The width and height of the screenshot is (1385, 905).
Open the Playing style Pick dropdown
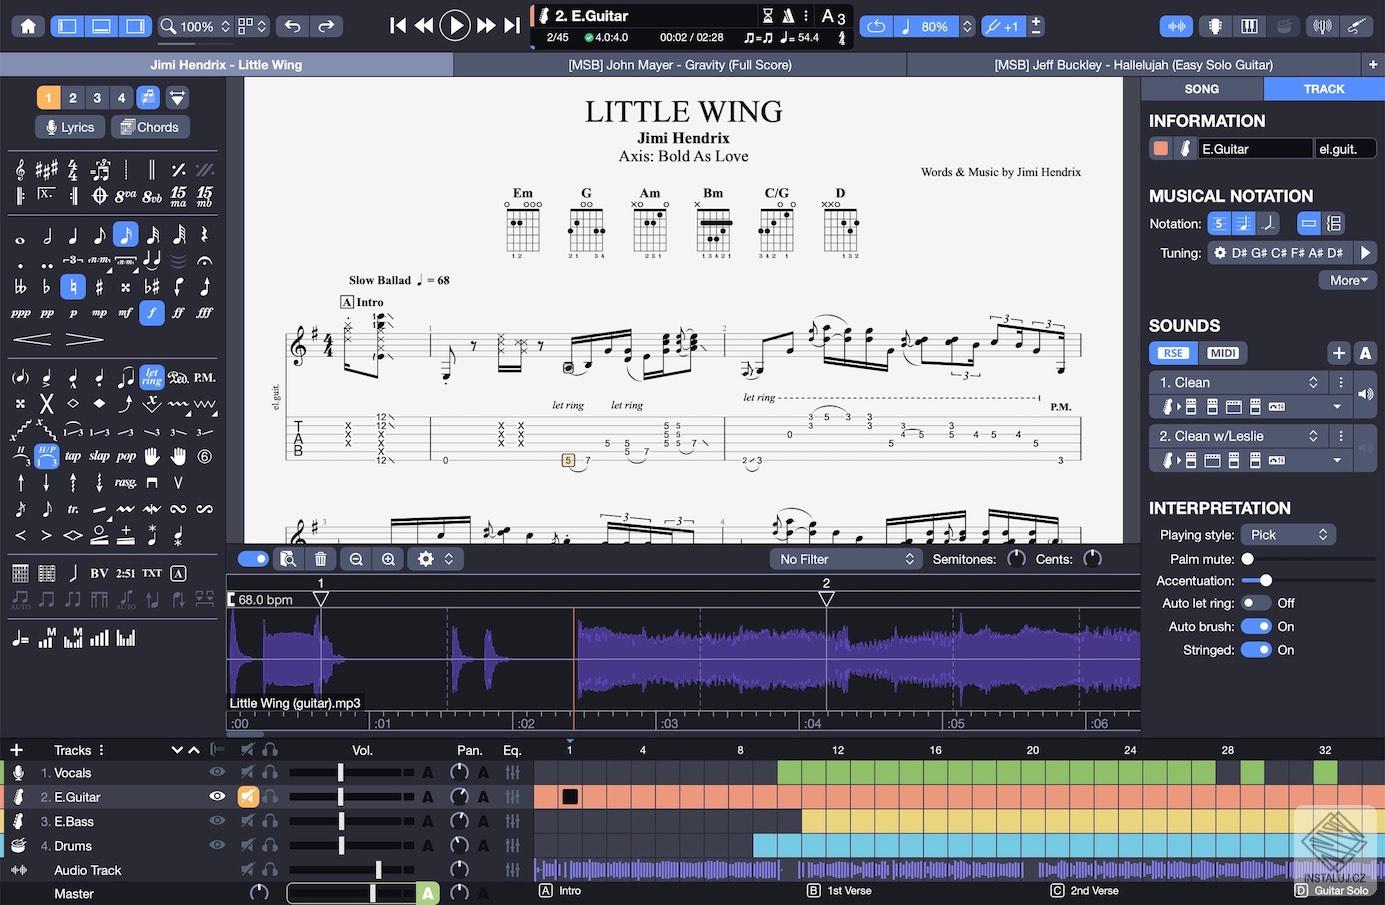pyautogui.click(x=1288, y=535)
